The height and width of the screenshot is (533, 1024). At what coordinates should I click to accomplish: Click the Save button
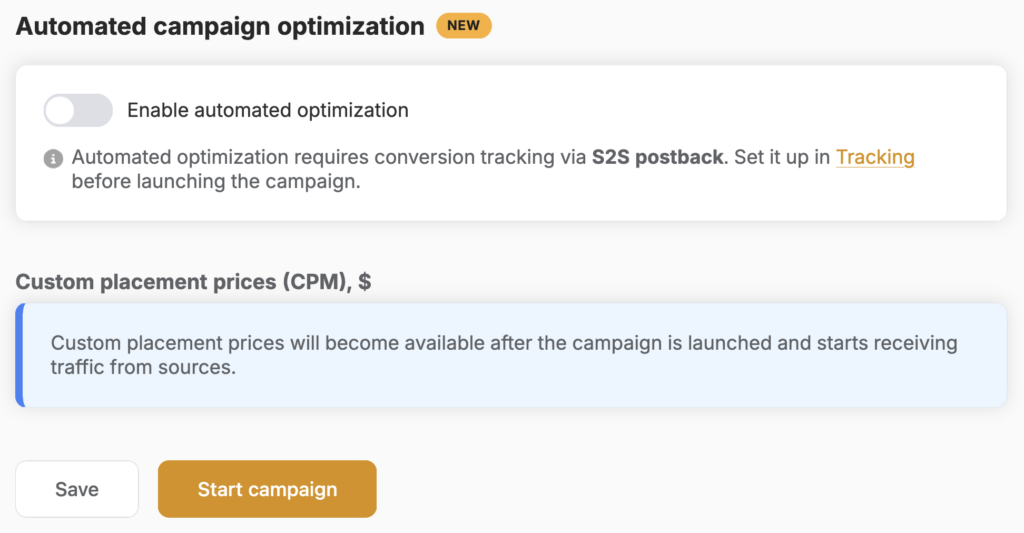tap(77, 489)
